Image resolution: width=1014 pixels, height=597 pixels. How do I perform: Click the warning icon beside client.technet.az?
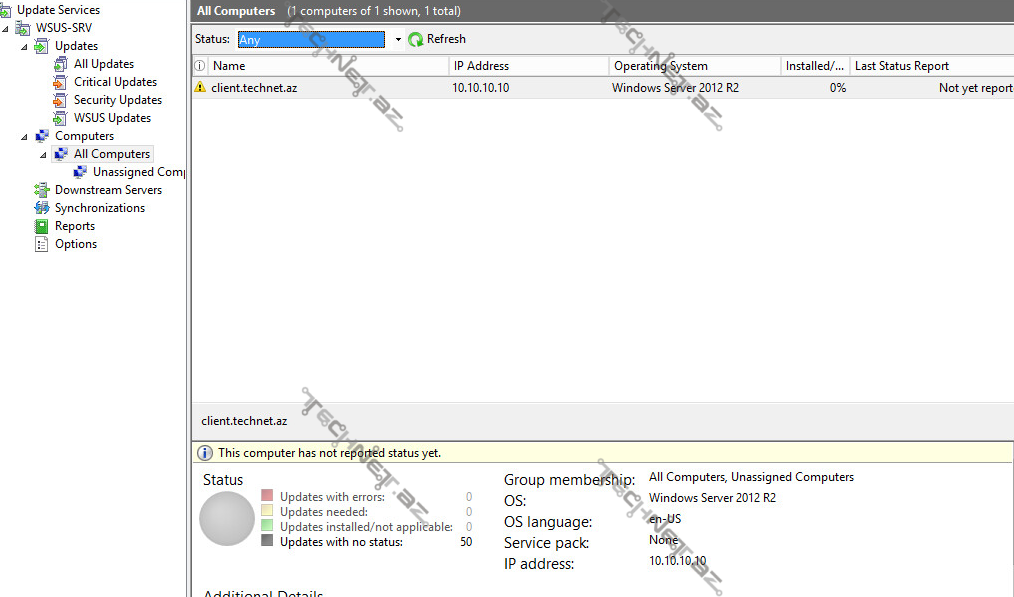pos(200,88)
